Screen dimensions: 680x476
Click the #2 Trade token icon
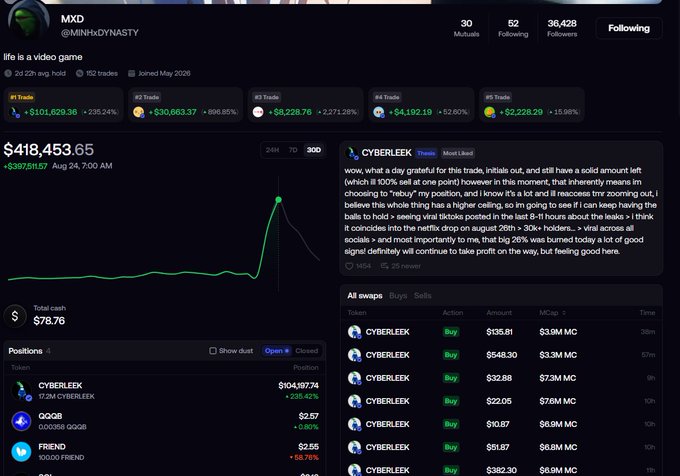pyautogui.click(x=139, y=112)
